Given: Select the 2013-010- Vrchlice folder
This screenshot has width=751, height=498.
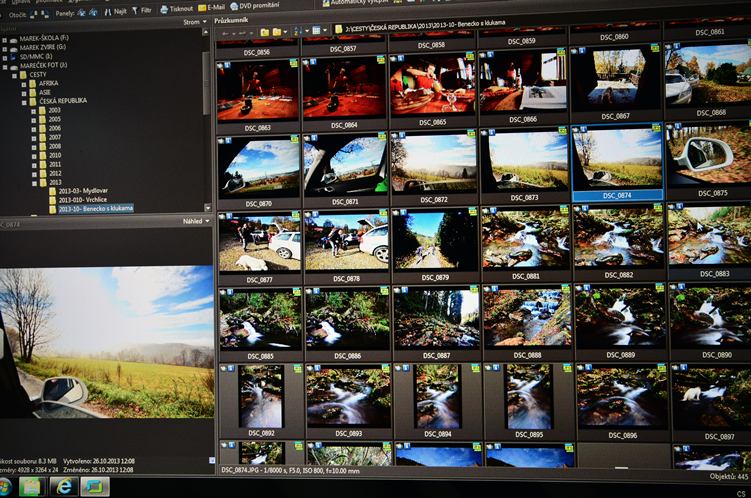Looking at the screenshot, I should click(82, 200).
